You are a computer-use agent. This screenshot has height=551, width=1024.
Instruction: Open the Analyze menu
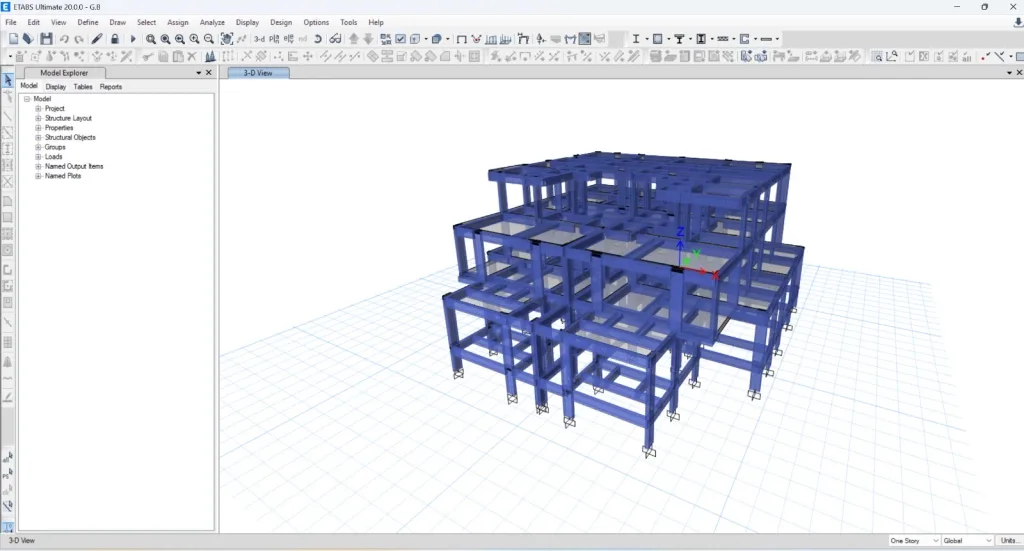(212, 22)
